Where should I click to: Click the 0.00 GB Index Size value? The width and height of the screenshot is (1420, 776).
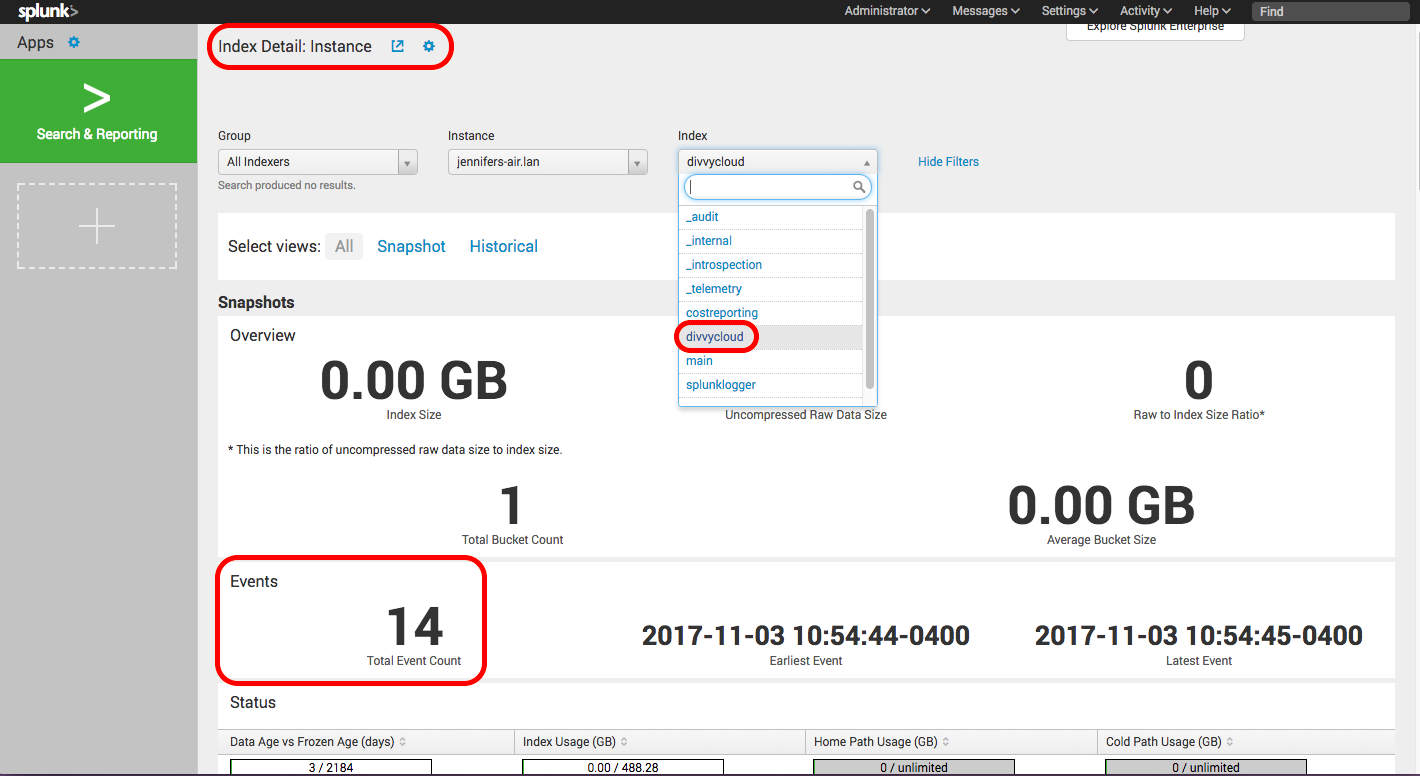(414, 381)
